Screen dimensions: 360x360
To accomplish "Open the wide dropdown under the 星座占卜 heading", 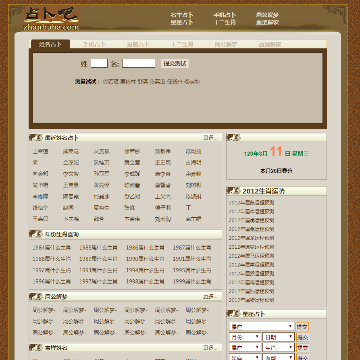I will 262,327.
